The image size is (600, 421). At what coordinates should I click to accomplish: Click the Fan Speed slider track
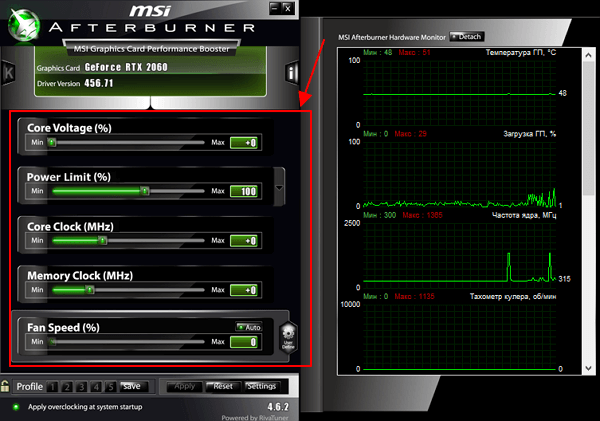coord(128,342)
